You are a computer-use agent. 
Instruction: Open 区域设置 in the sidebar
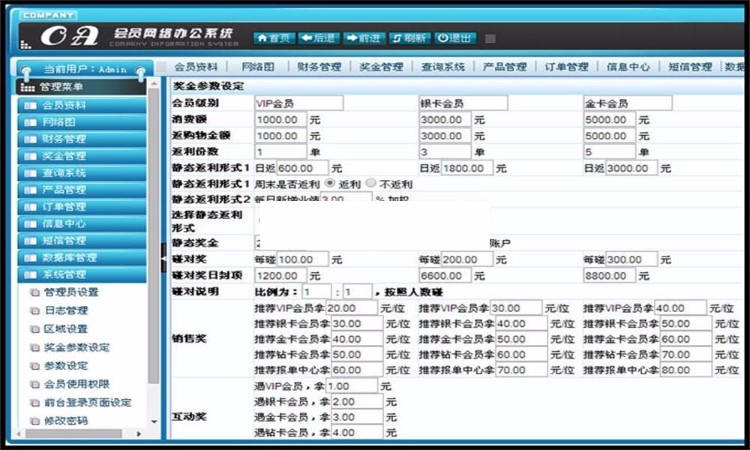(x=66, y=329)
